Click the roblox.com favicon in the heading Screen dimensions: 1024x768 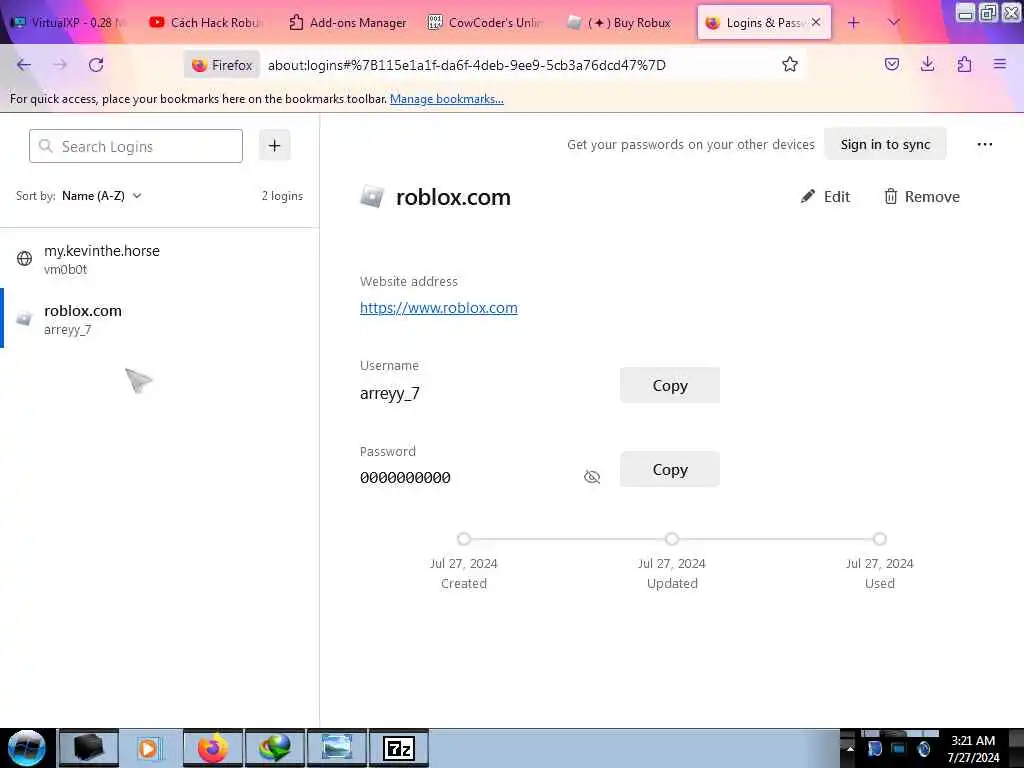372,197
